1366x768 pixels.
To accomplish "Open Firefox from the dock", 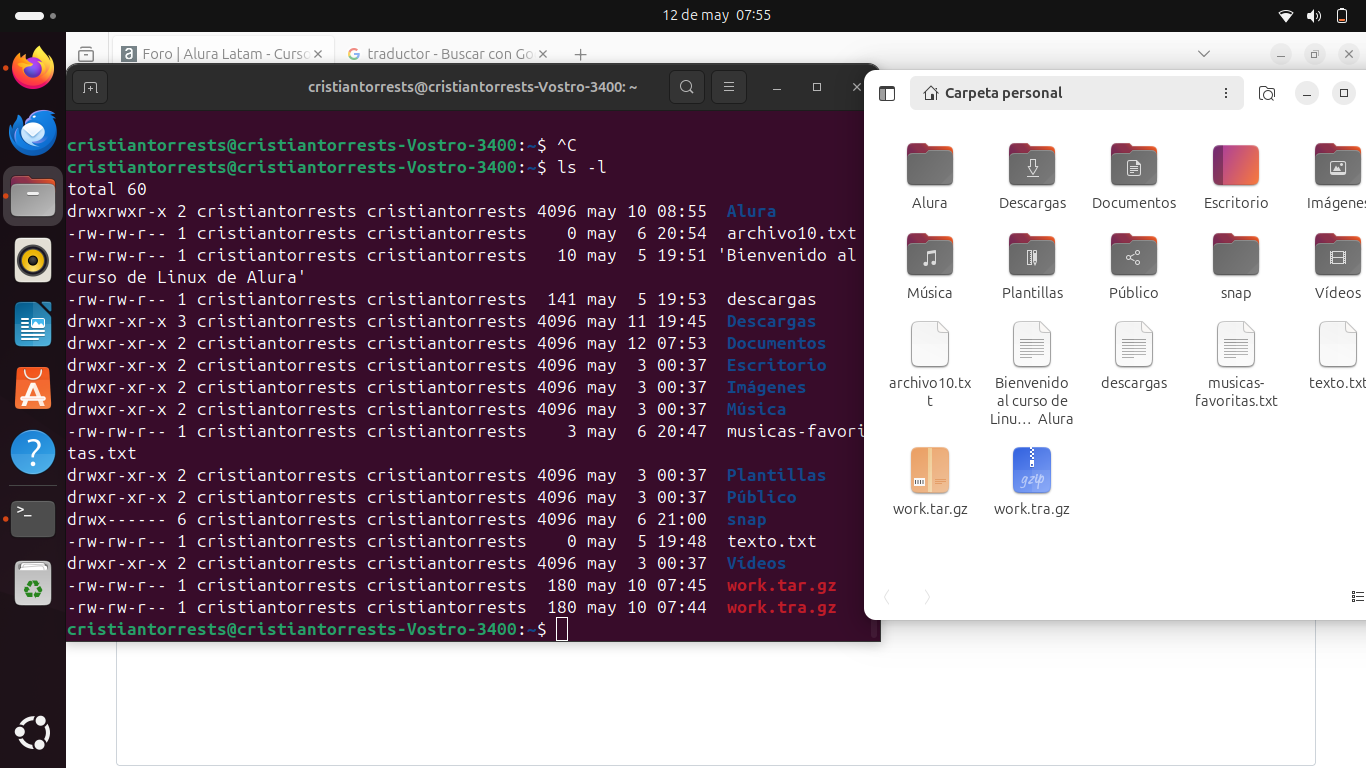I will pos(33,69).
